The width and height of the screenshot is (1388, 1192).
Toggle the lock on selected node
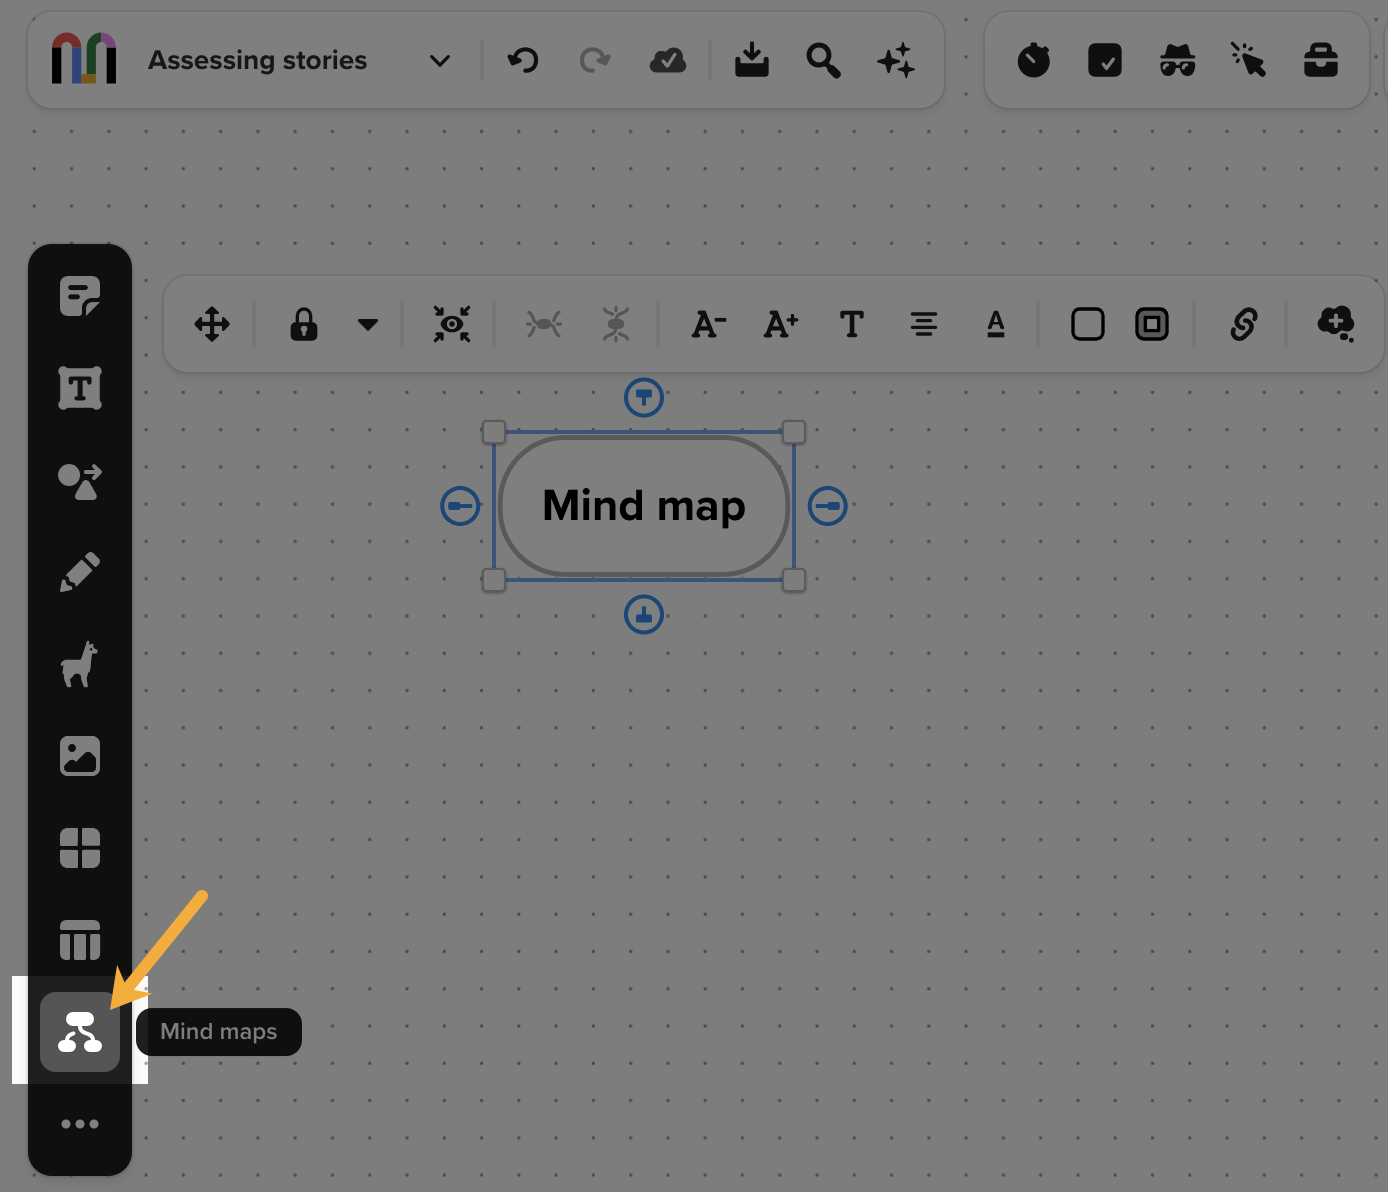click(304, 324)
